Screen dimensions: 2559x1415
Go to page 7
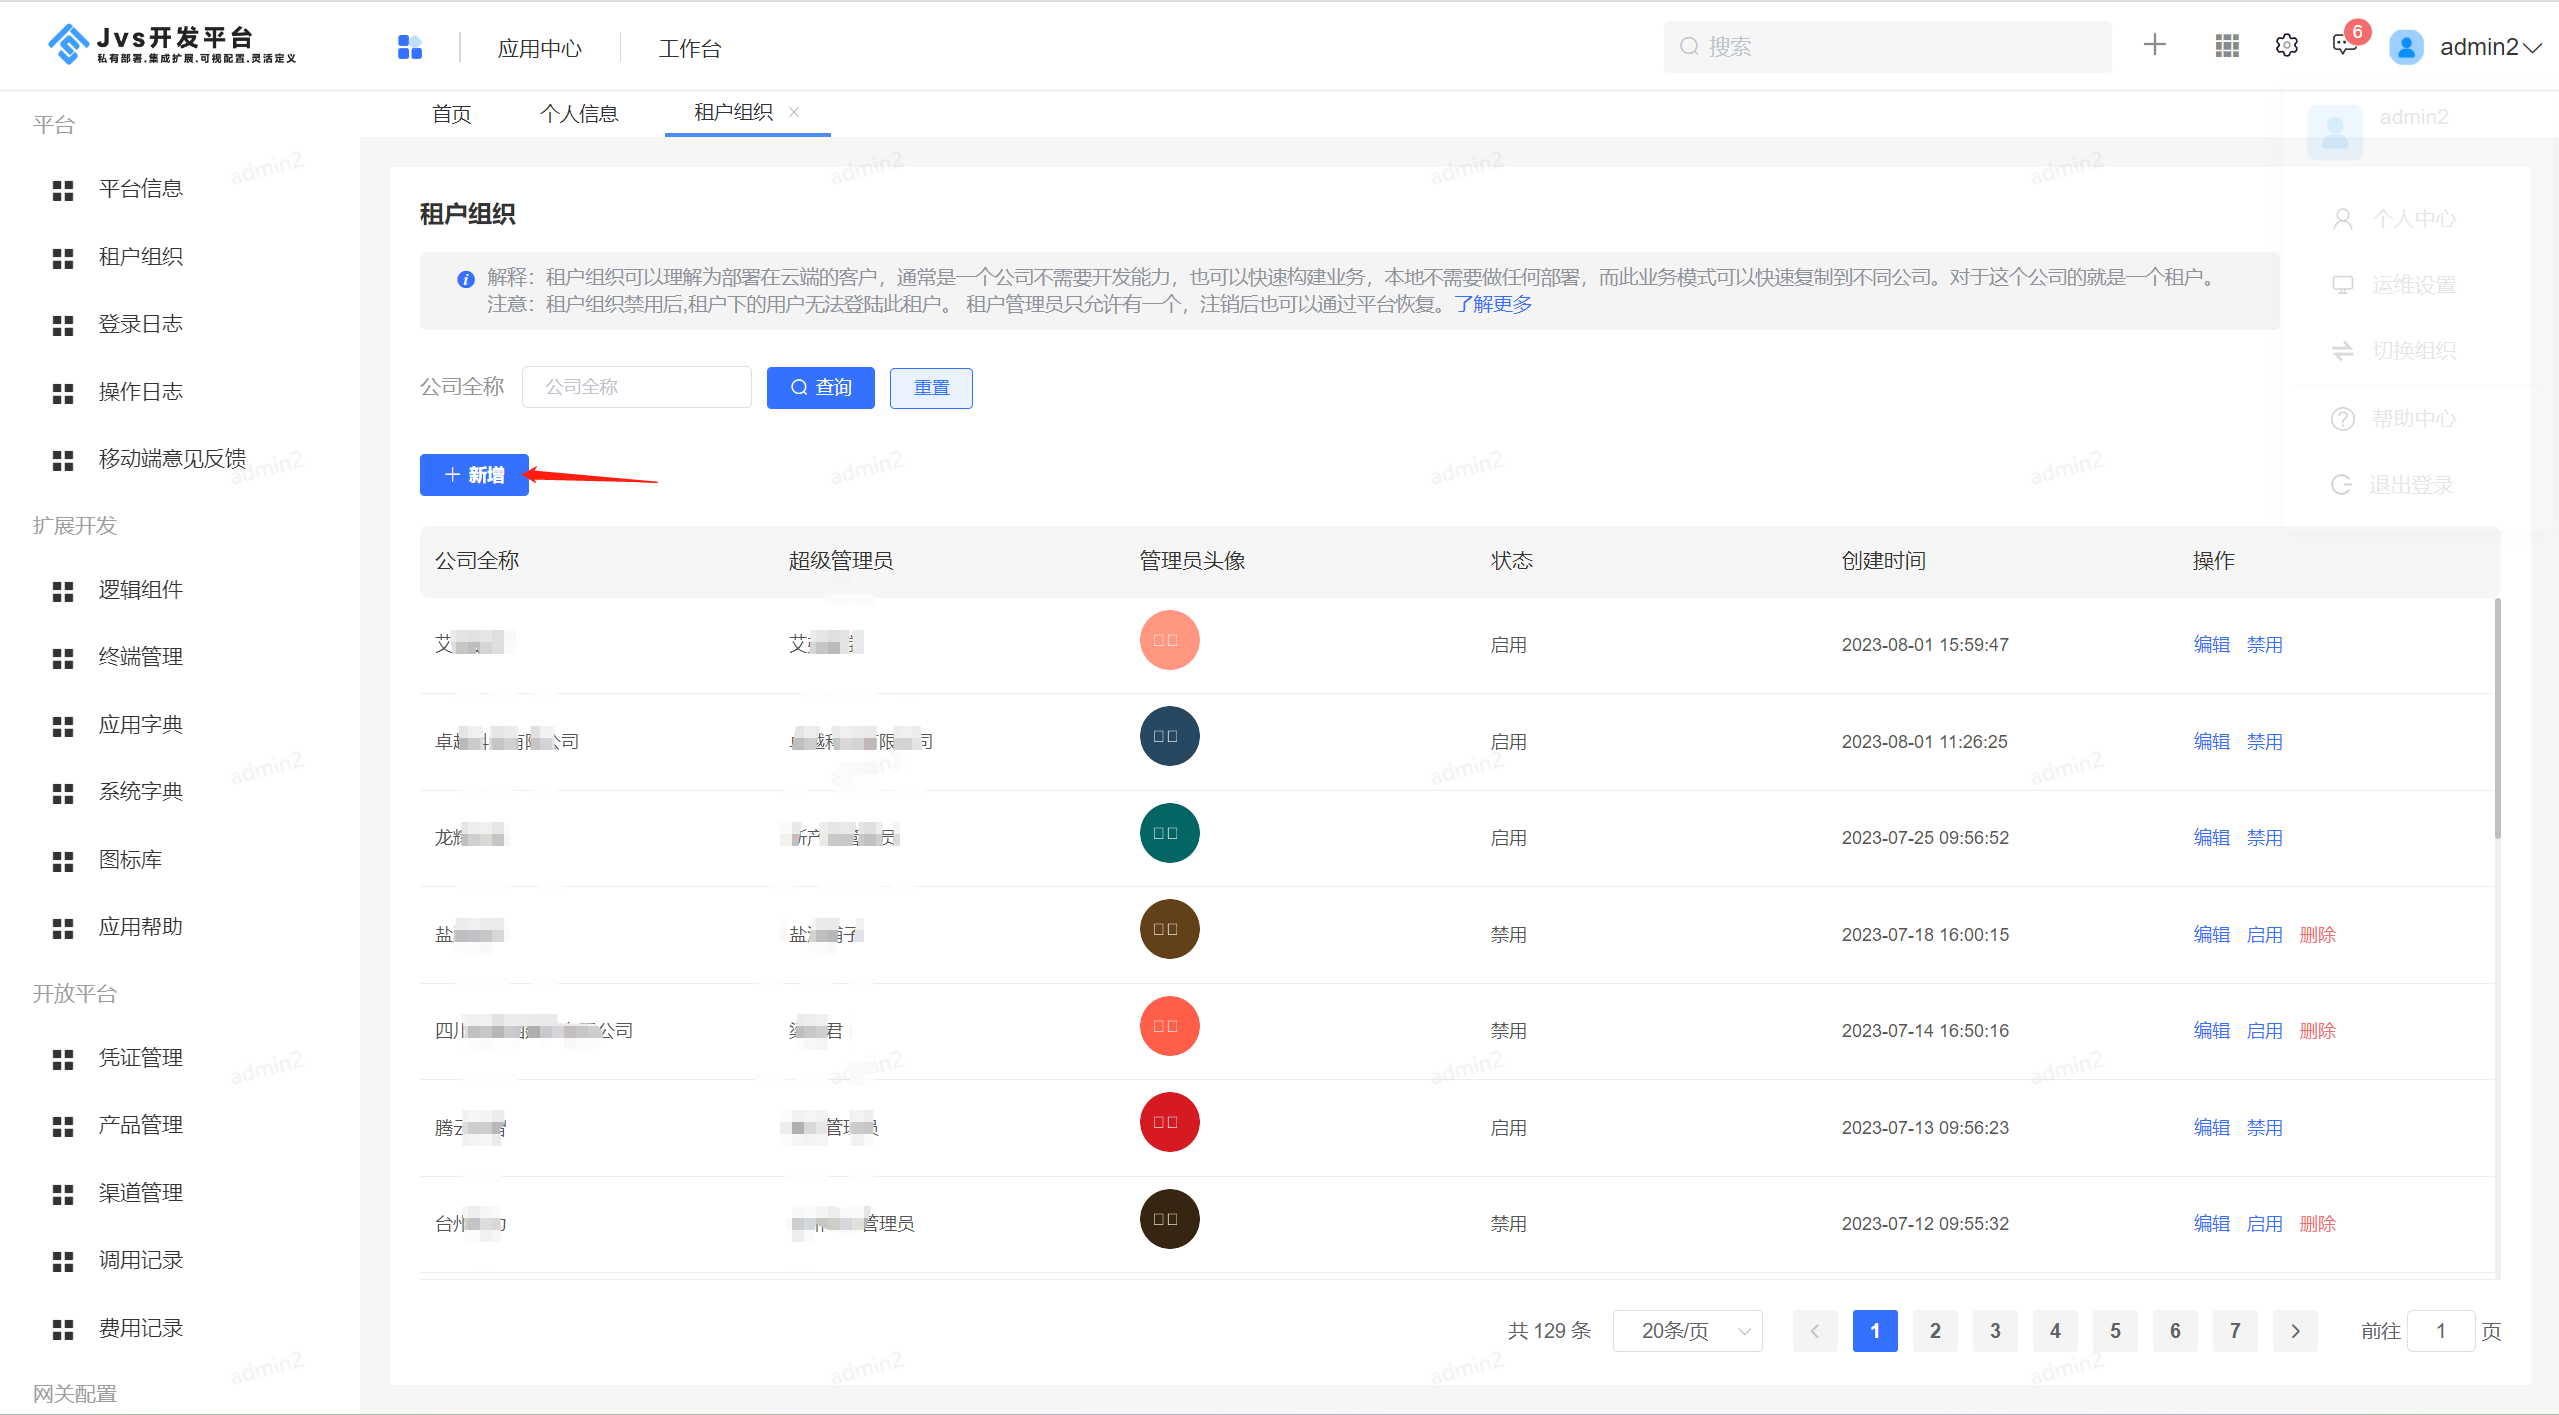pyautogui.click(x=2235, y=1331)
